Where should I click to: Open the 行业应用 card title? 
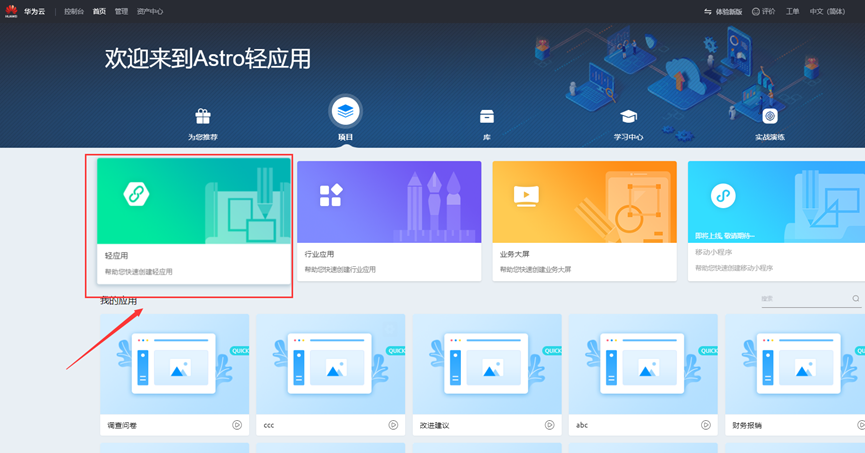(x=319, y=254)
